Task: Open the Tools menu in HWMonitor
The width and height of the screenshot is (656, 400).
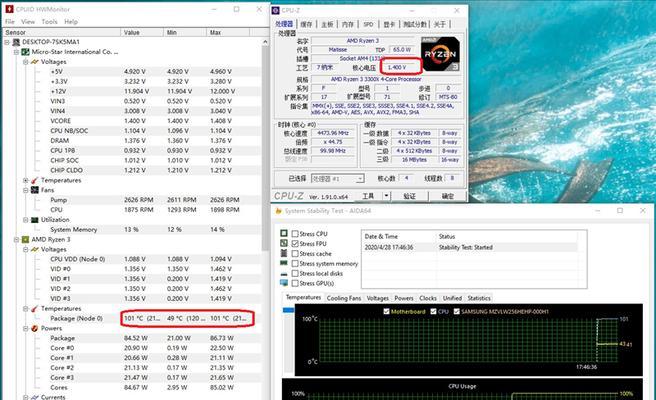Action: click(49, 21)
